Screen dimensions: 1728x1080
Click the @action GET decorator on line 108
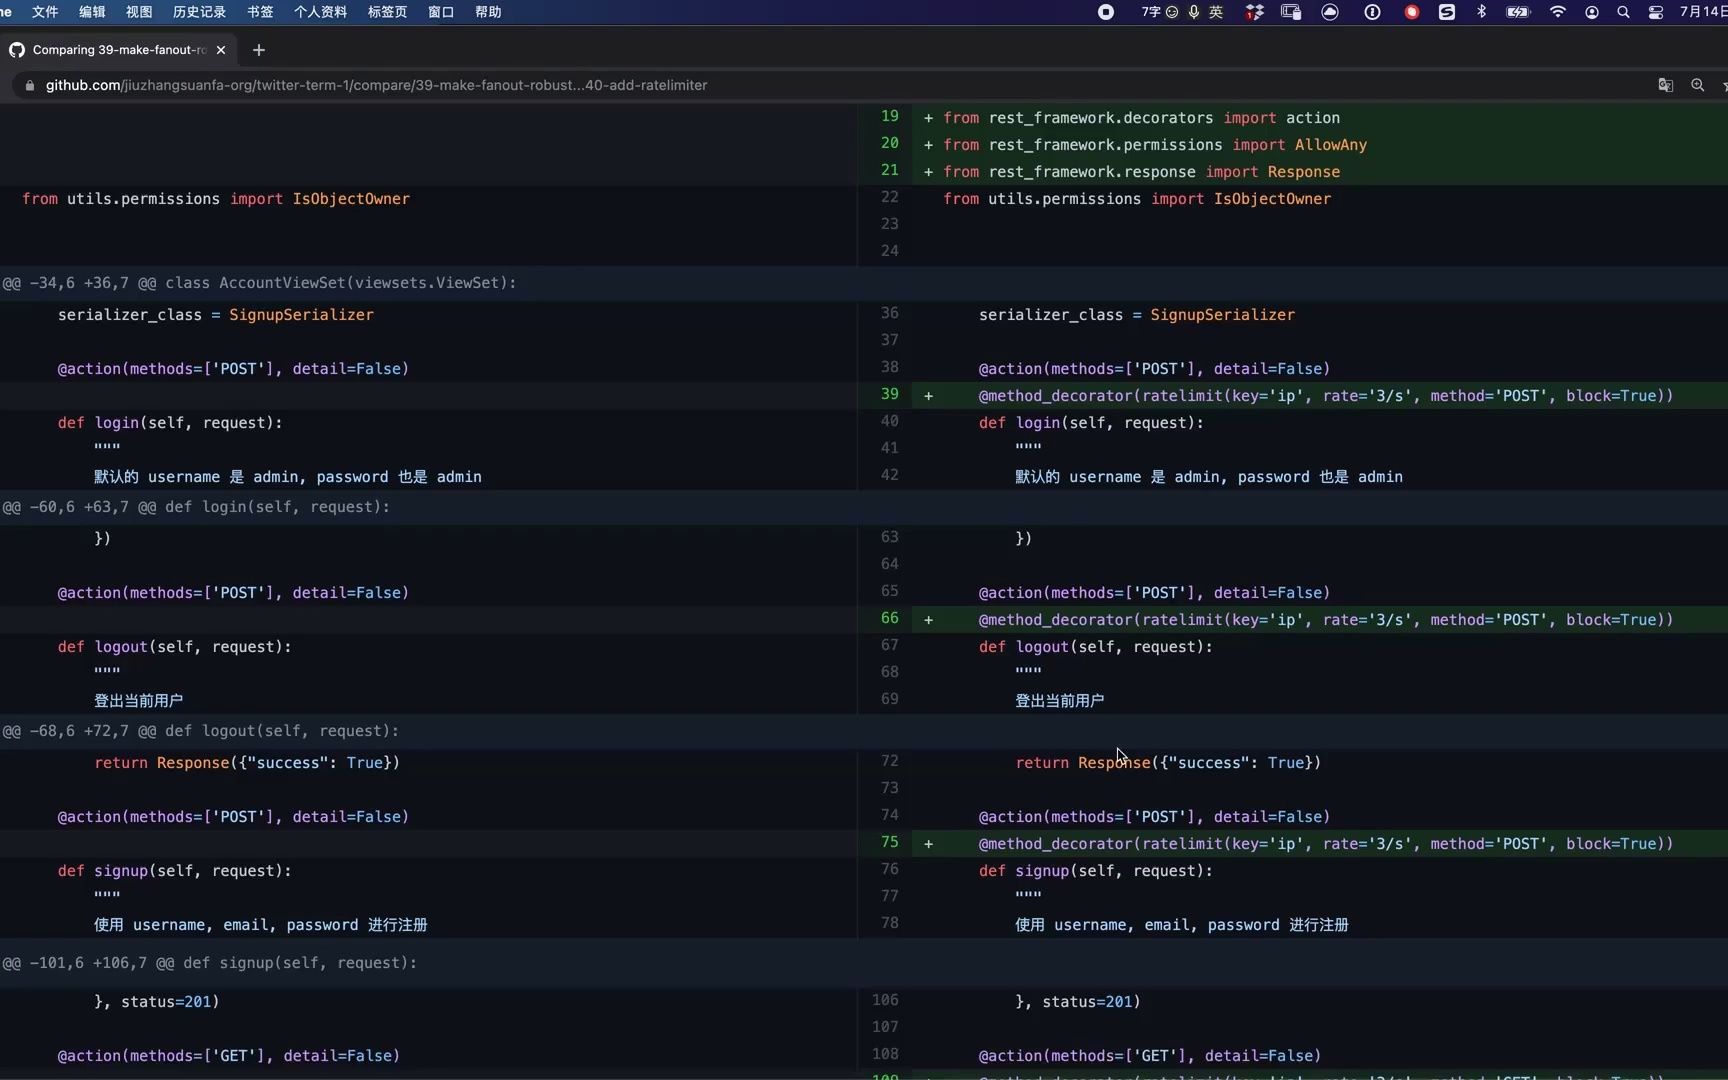coord(1150,1056)
